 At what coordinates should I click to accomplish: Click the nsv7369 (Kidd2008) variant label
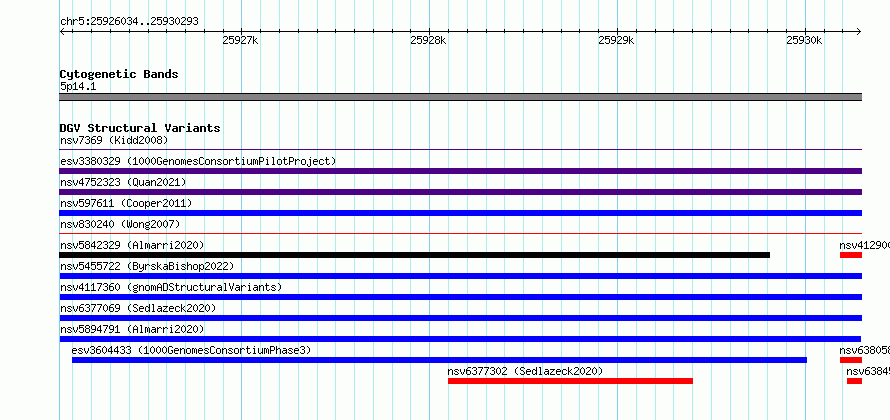[x=114, y=140]
